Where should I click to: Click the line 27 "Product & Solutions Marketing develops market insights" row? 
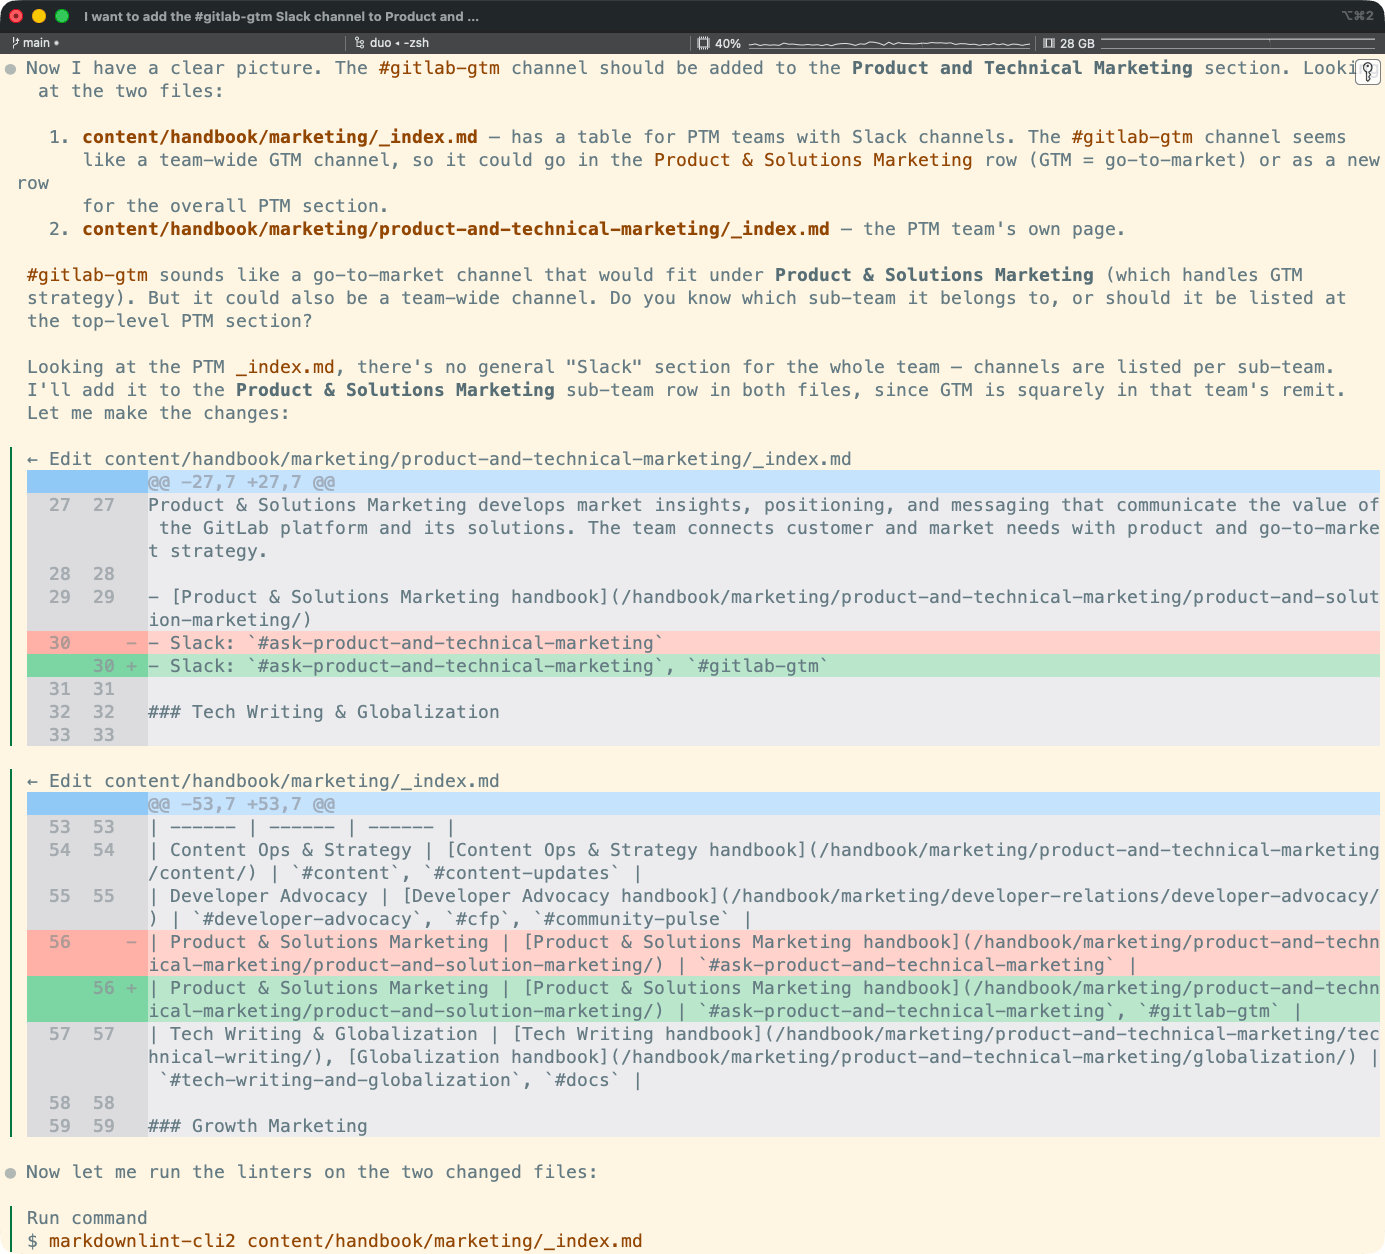703,528
